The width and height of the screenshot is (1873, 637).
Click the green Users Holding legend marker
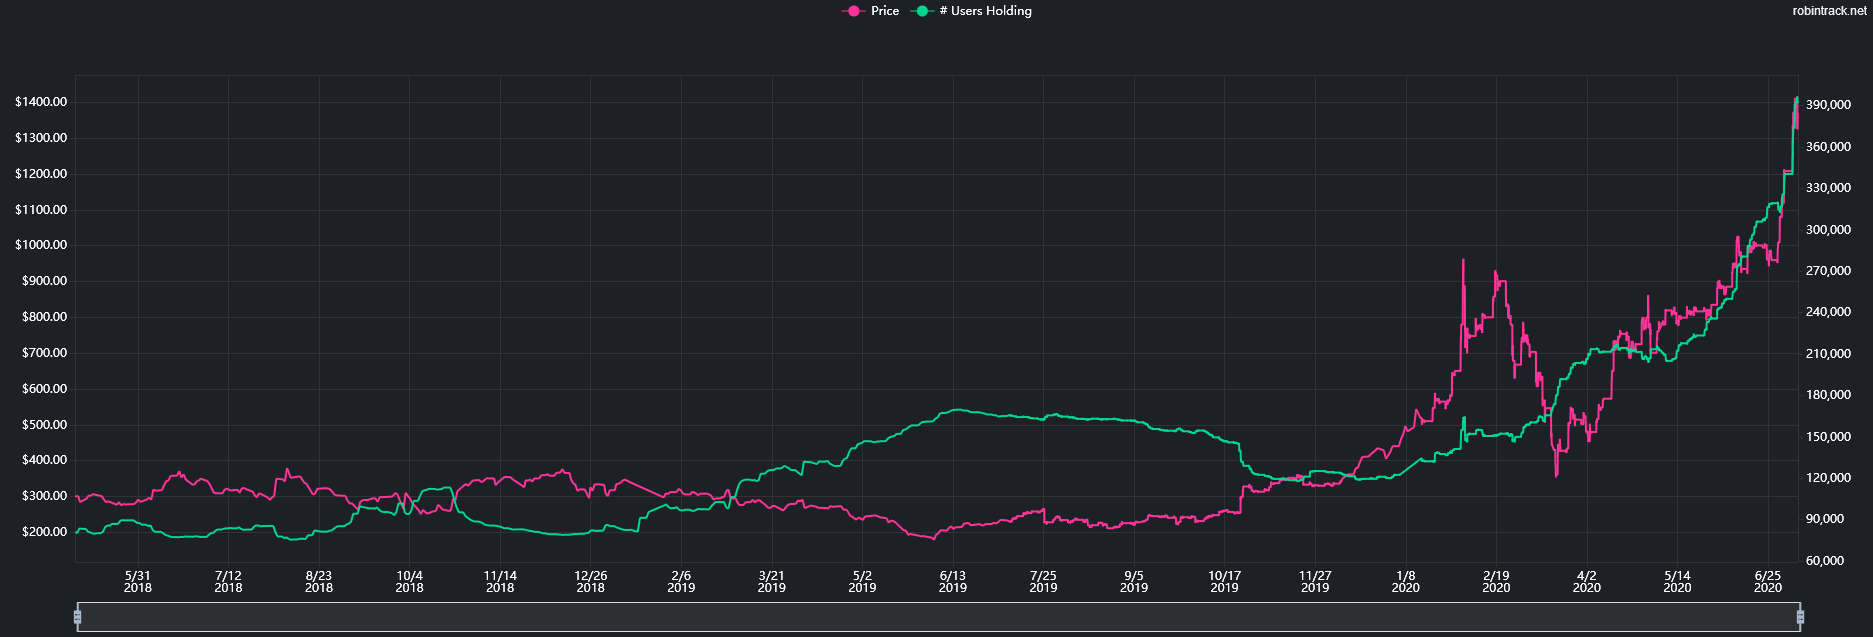click(x=922, y=11)
